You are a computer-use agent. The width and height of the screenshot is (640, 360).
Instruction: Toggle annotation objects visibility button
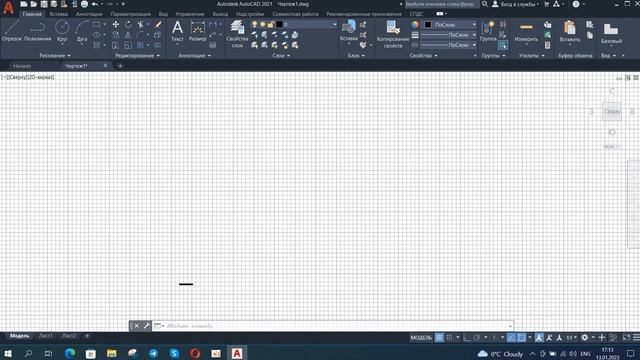[539, 338]
